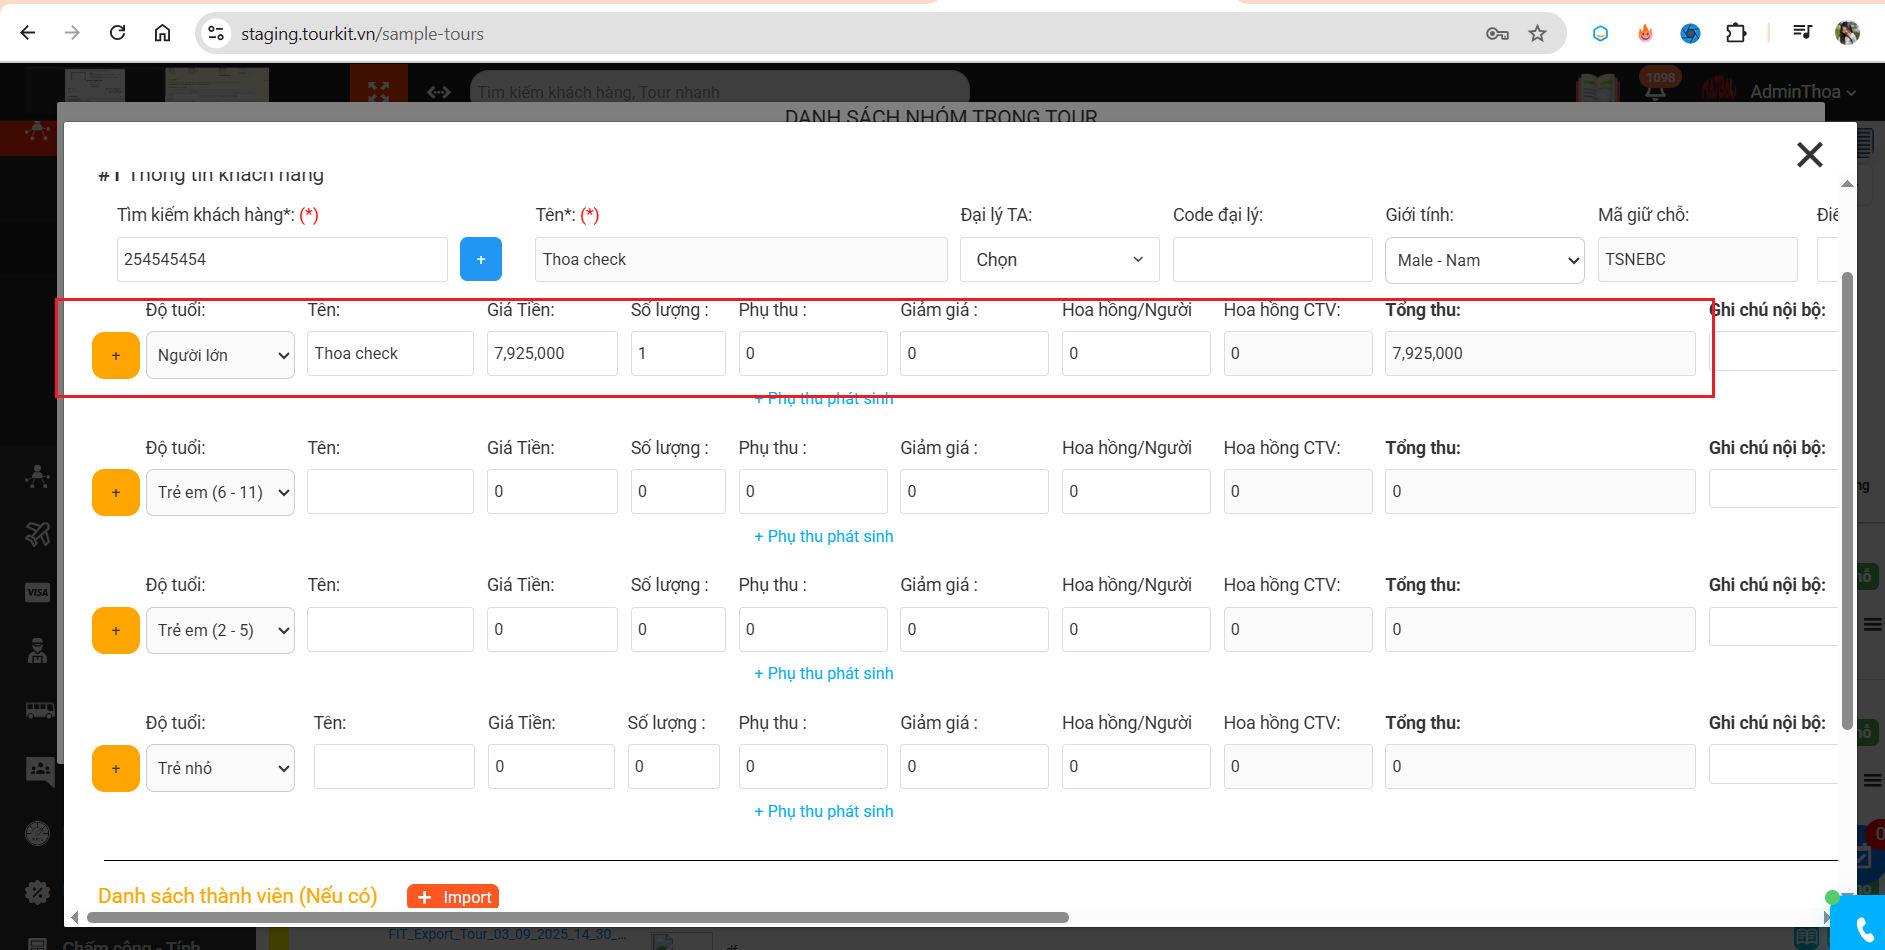Click the orange plus button in Người lớn row

coord(116,355)
